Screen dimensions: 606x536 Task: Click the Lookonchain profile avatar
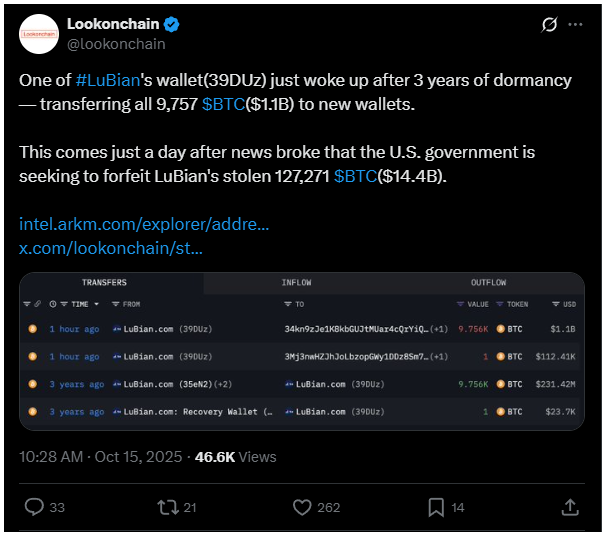click(x=38, y=34)
